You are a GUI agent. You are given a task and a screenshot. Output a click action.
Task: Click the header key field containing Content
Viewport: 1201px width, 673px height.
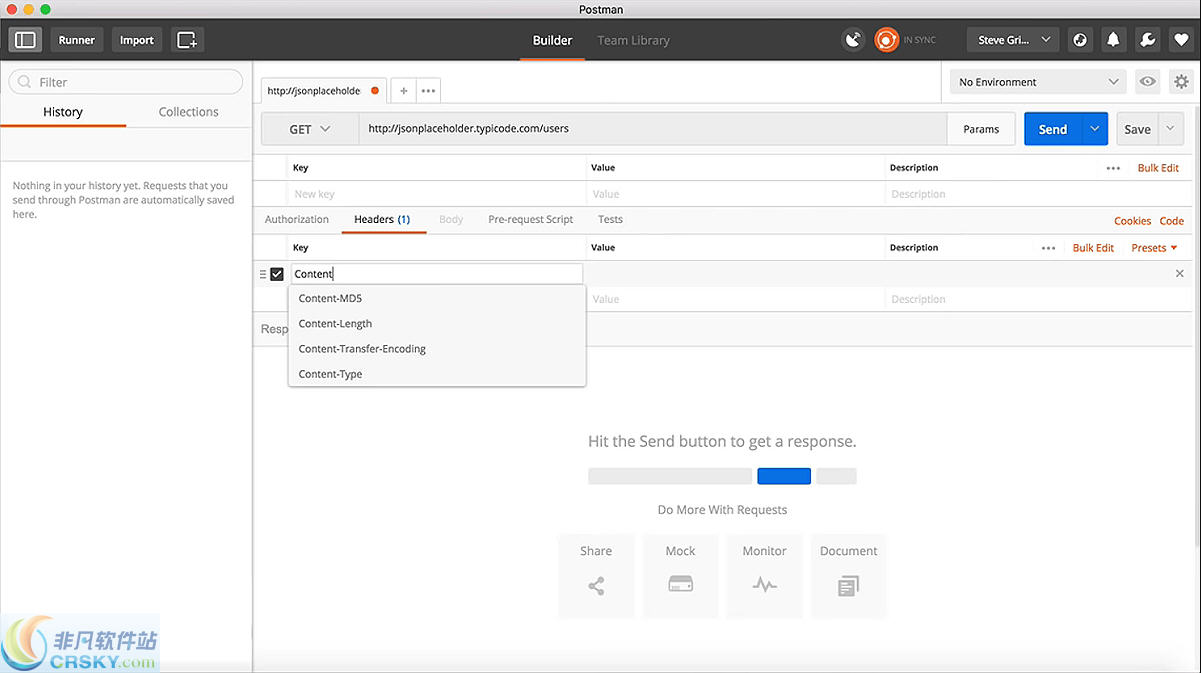[436, 274]
